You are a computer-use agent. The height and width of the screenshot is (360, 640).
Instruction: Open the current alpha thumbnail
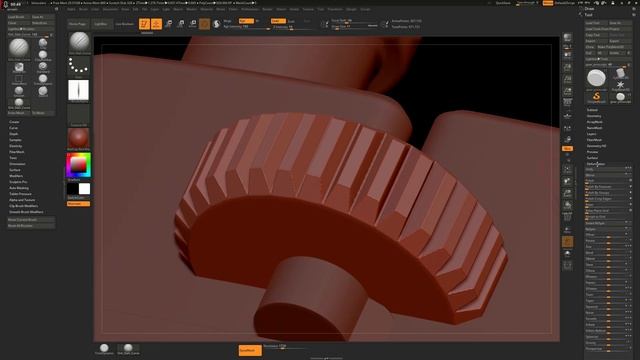(x=78, y=90)
